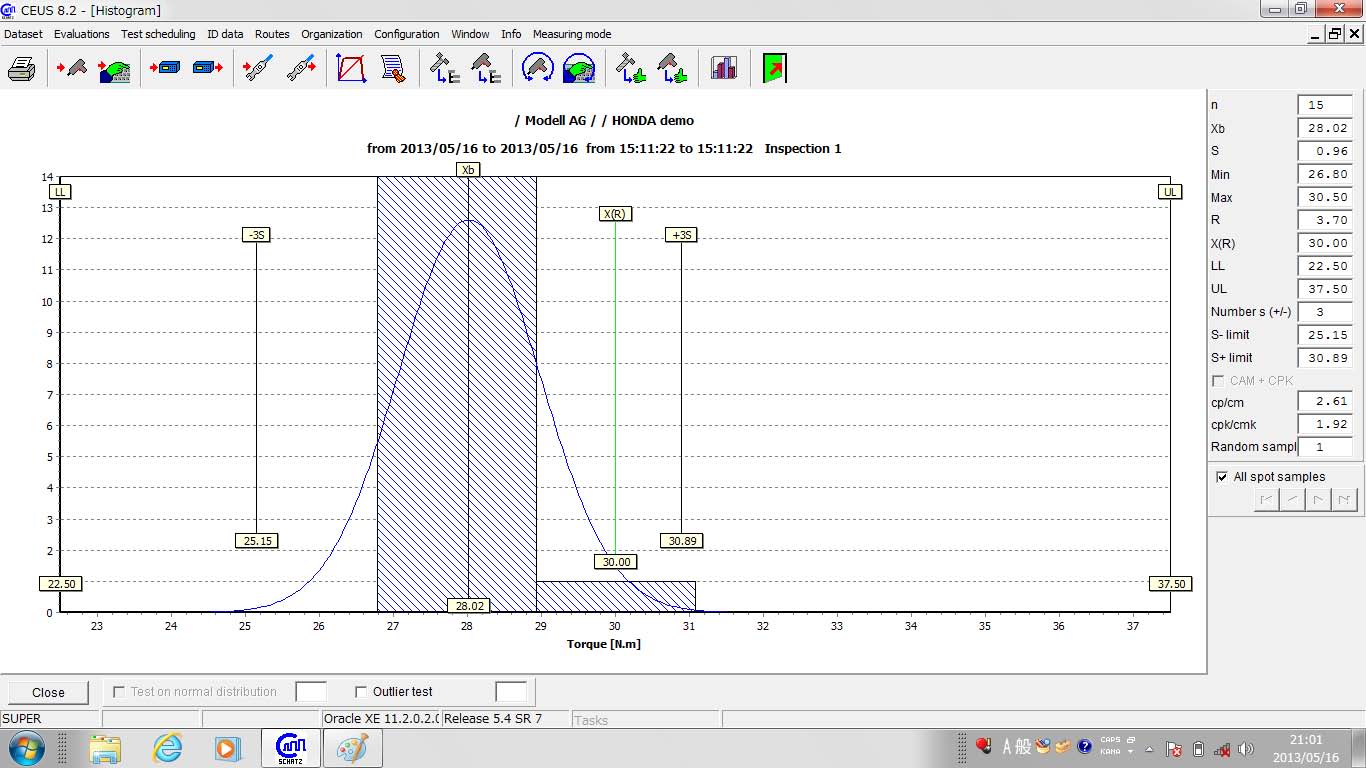The image size is (1366, 768).
Task: Click the field next to Outlier test
Action: point(511,692)
